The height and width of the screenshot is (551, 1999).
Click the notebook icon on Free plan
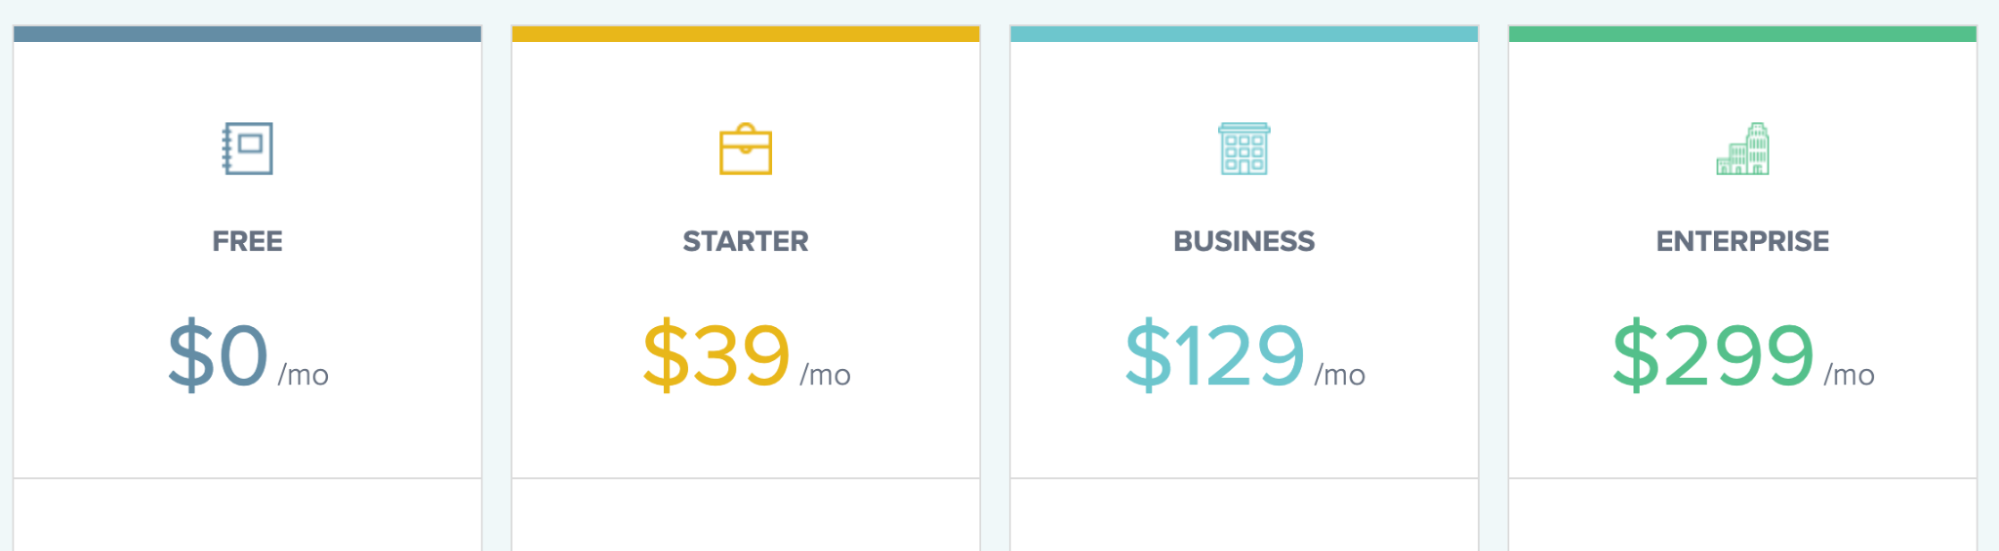tap(247, 149)
